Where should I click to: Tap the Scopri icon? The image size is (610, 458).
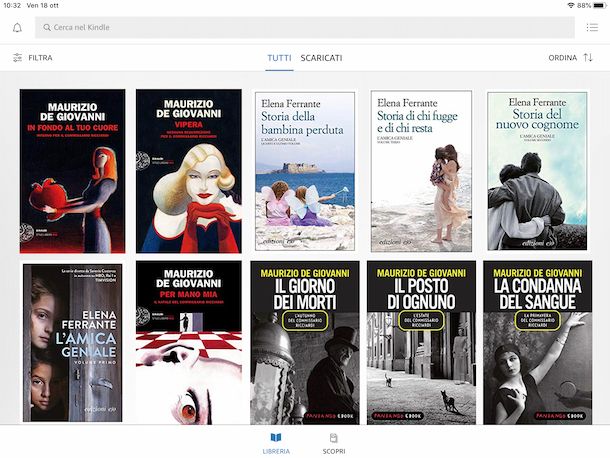[x=333, y=438]
